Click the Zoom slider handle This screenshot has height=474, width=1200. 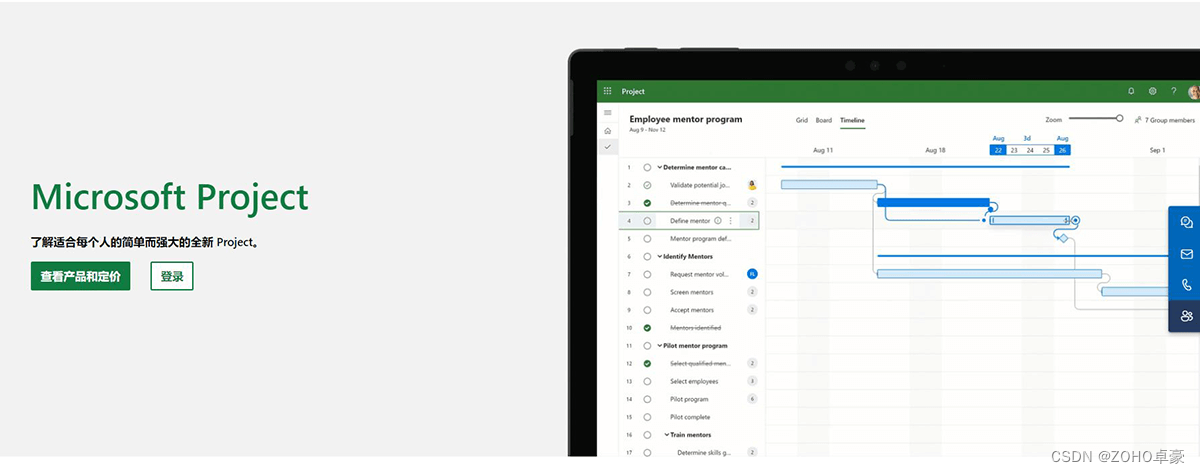coord(1119,118)
